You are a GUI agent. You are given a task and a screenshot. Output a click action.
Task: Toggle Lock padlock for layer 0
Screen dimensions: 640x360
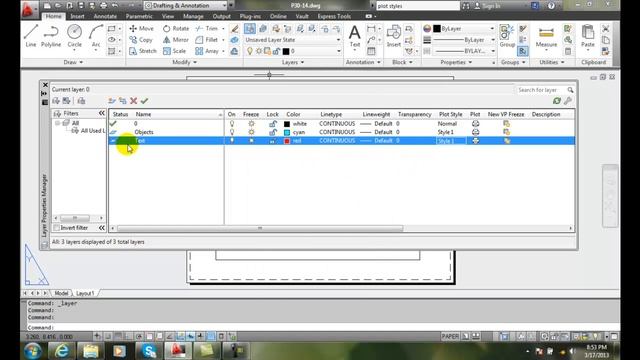[273, 124]
